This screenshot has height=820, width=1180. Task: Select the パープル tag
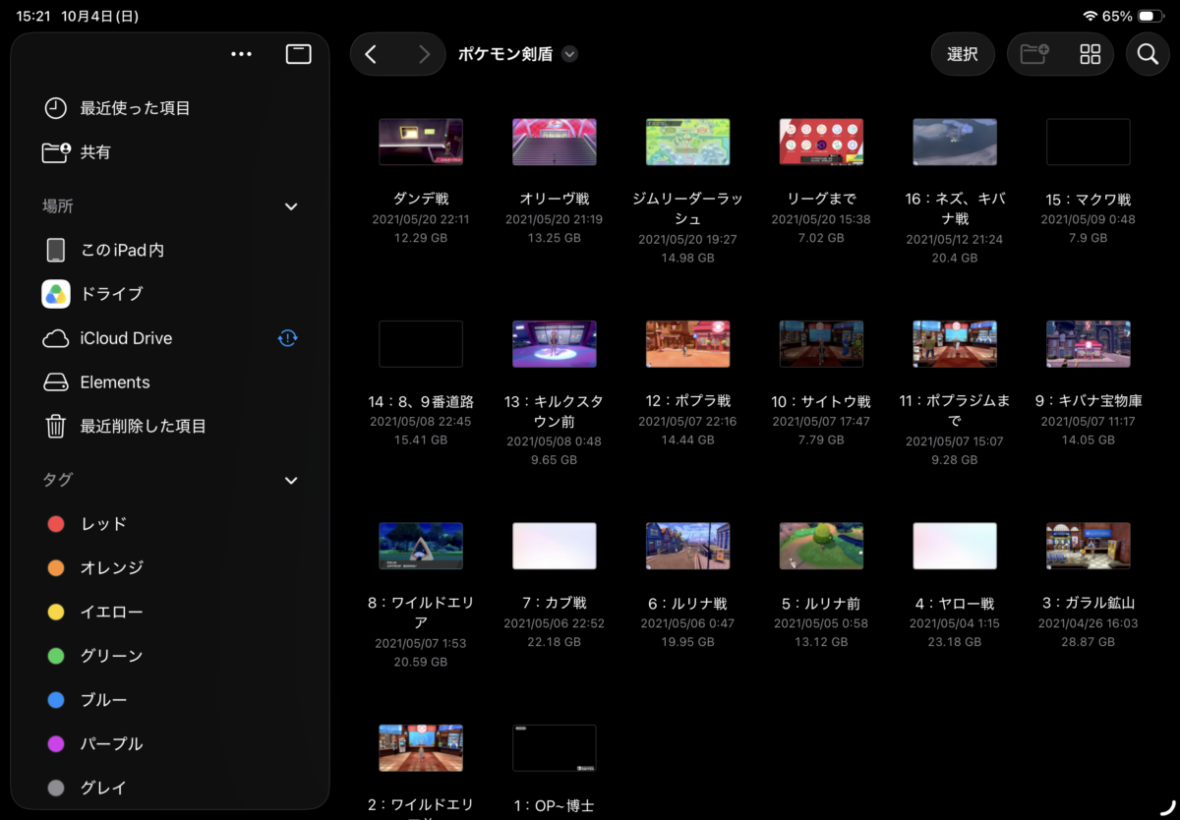[x=170, y=744]
